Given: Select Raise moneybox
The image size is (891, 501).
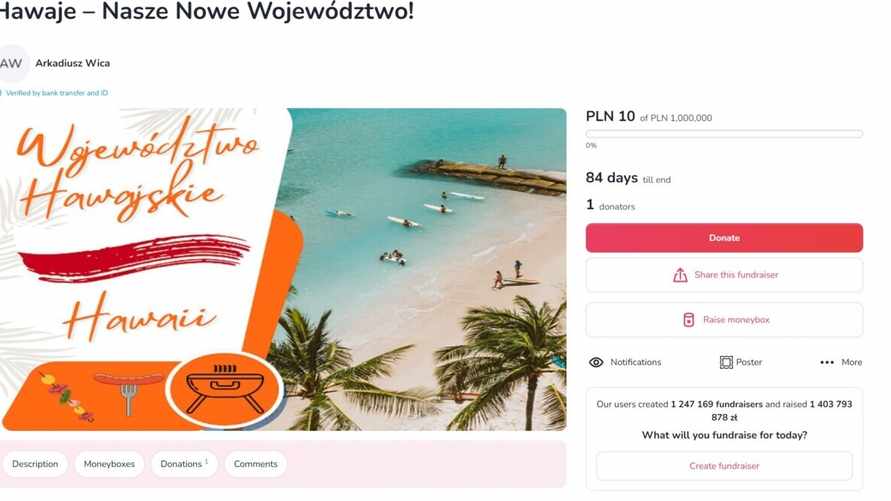Looking at the screenshot, I should click(x=724, y=320).
